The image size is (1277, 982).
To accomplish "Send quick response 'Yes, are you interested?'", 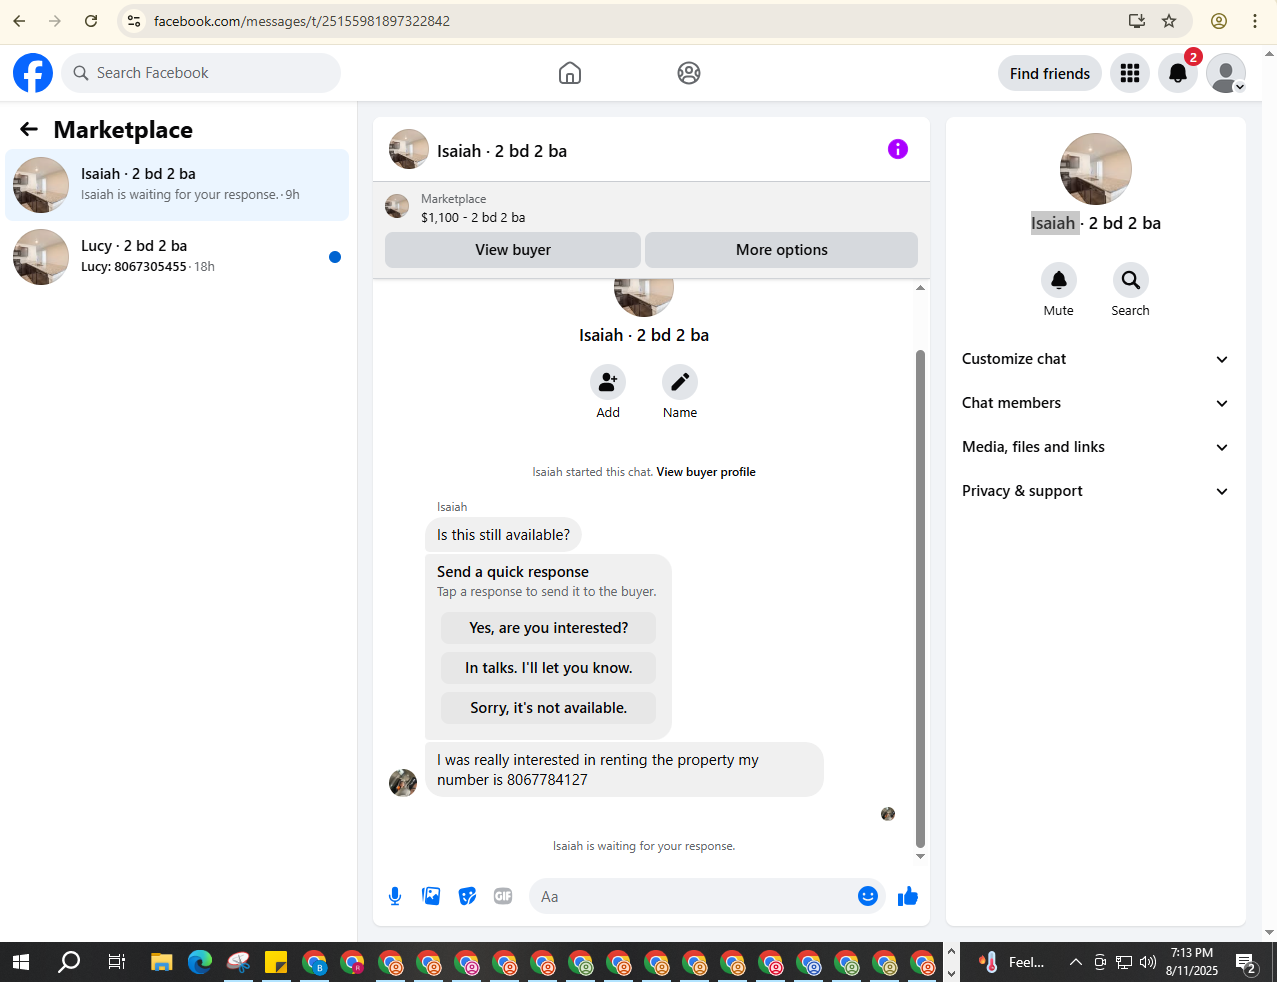I will (549, 628).
